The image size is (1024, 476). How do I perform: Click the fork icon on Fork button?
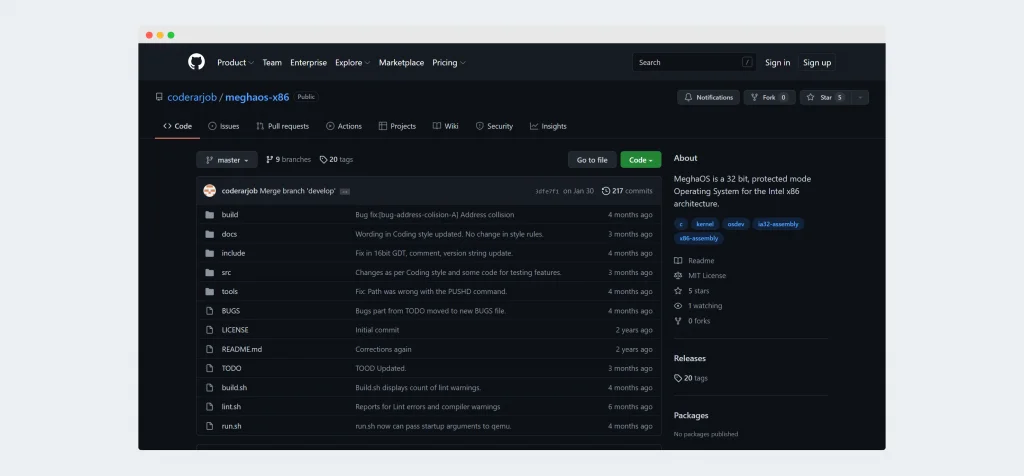pyautogui.click(x=755, y=97)
